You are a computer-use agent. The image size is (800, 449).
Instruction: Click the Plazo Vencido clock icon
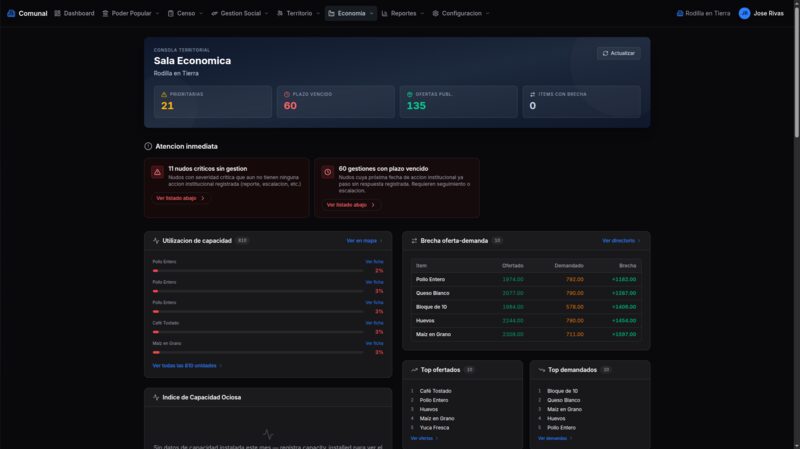[x=287, y=94]
